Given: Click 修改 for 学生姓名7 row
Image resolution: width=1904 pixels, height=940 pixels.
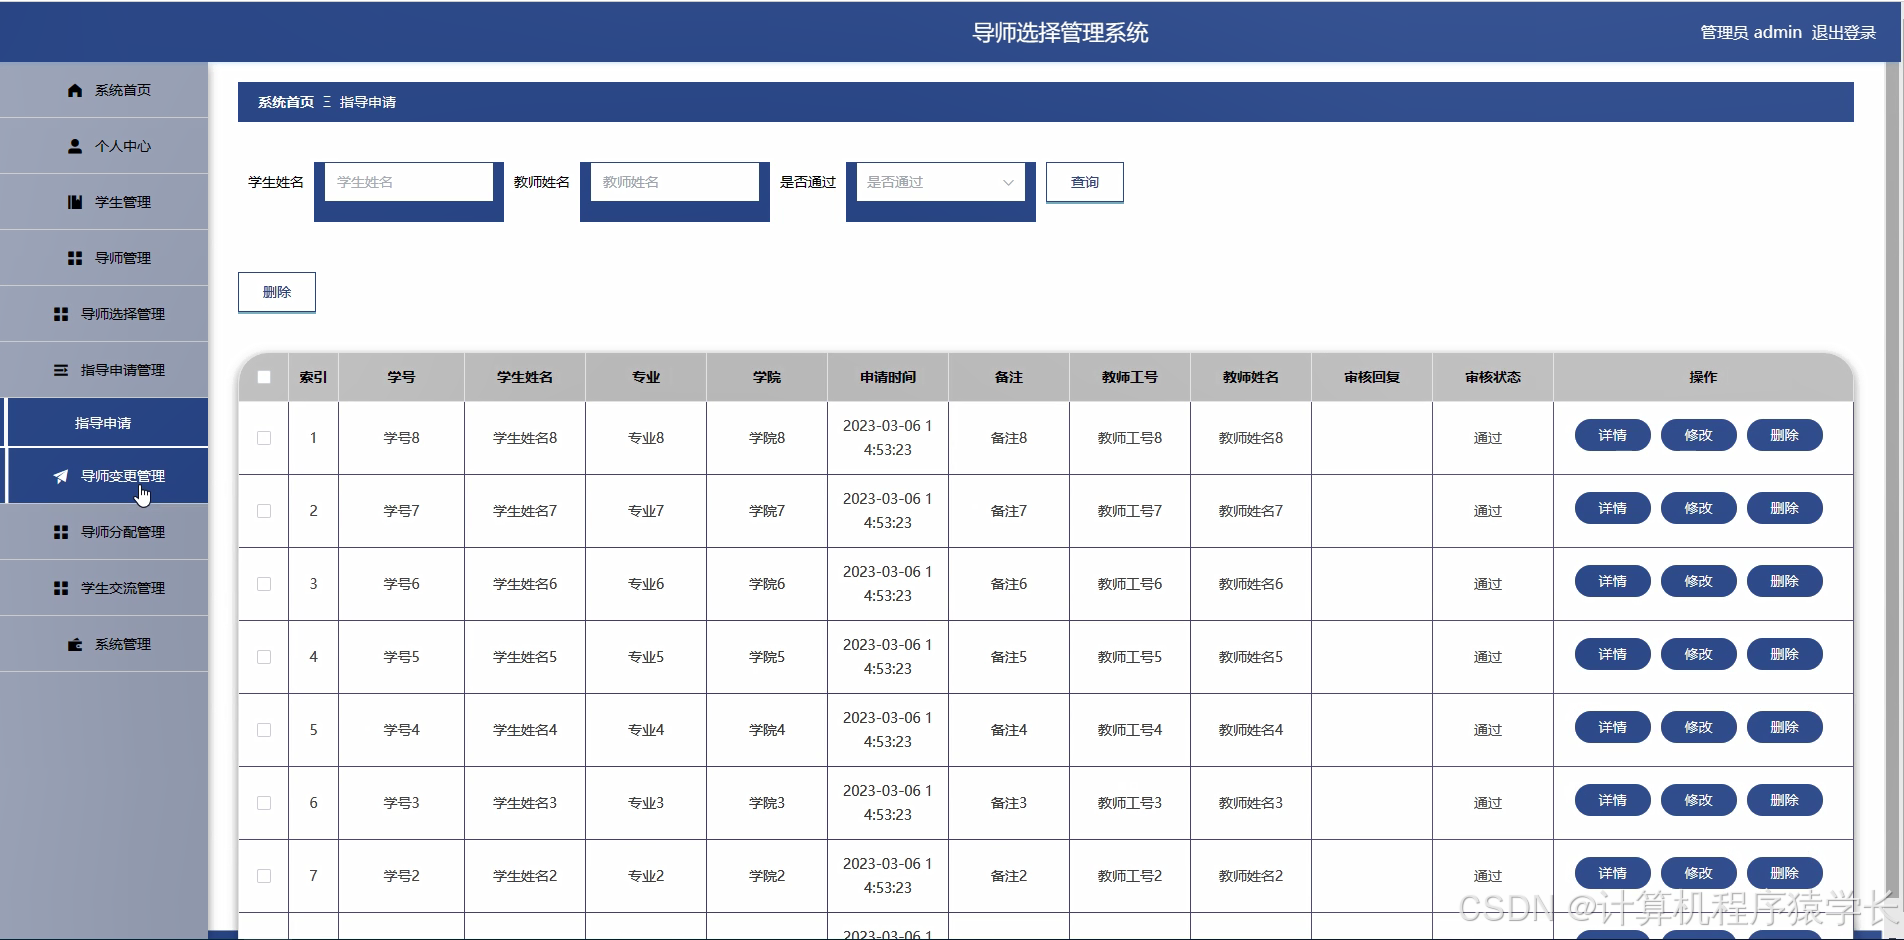Looking at the screenshot, I should (1699, 508).
